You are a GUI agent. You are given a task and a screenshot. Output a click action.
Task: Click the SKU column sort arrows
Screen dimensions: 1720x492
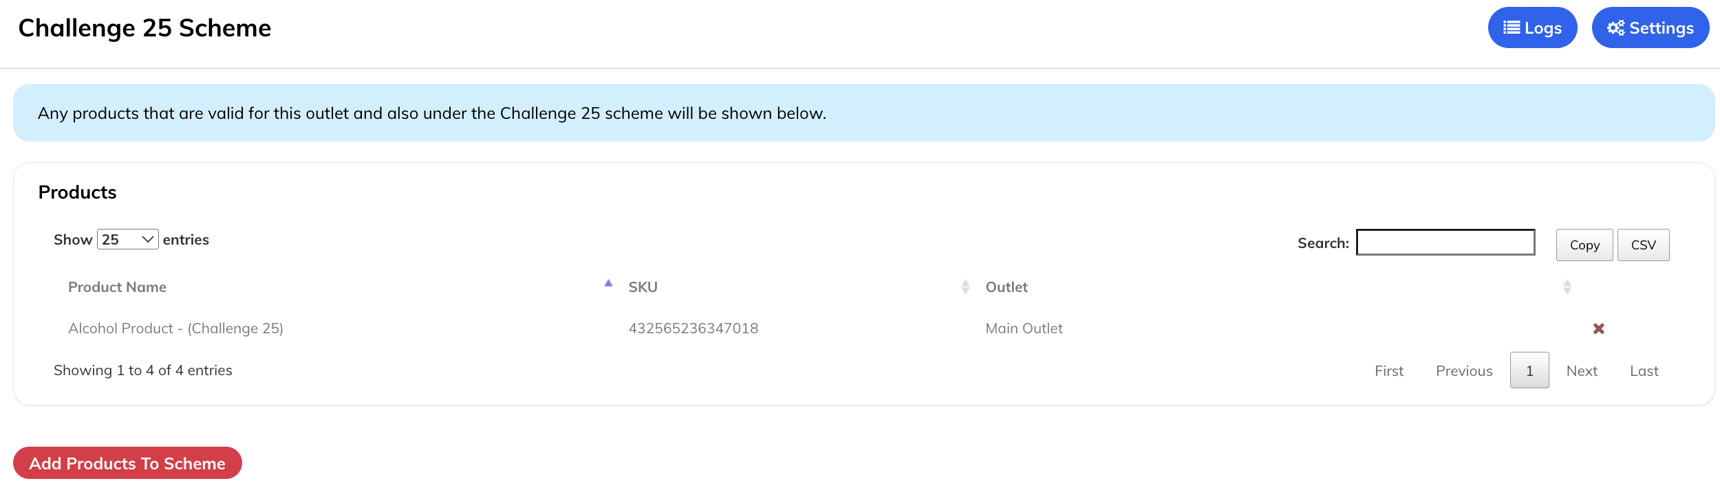tap(965, 287)
